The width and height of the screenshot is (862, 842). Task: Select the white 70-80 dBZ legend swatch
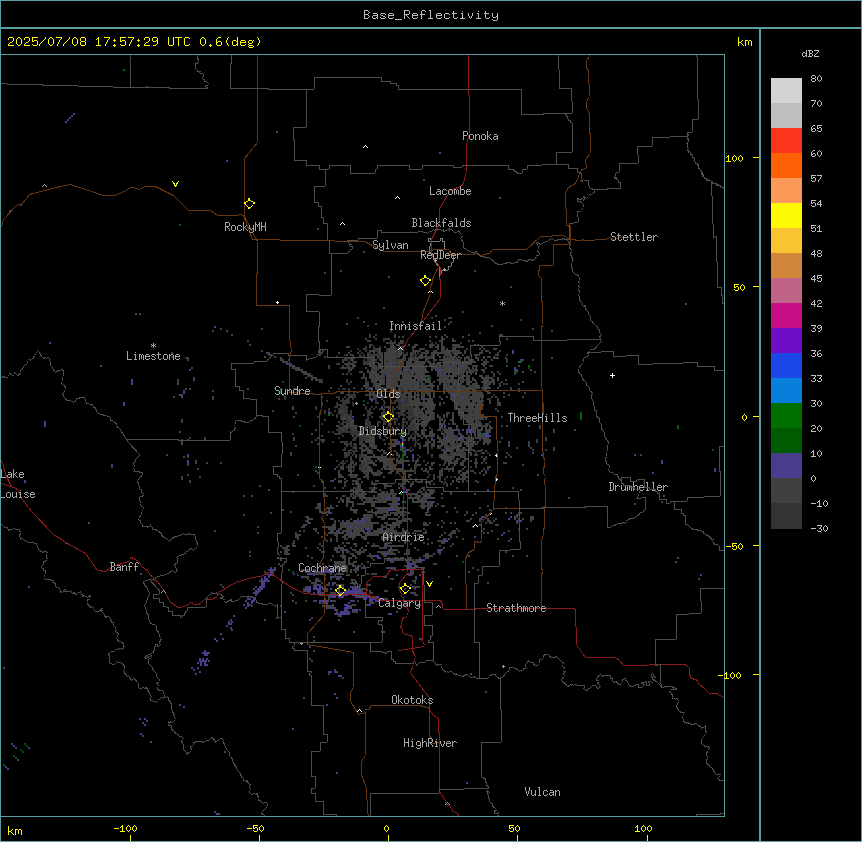click(786, 91)
